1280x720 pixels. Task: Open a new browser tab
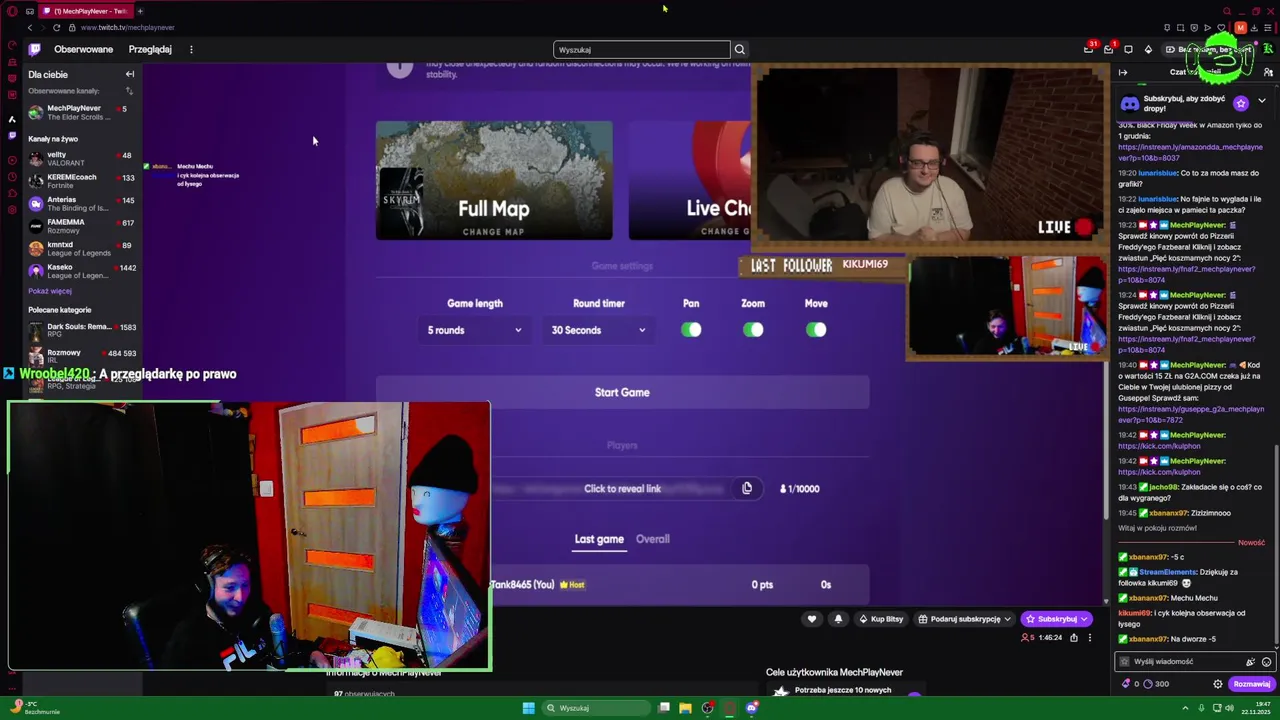pos(140,11)
